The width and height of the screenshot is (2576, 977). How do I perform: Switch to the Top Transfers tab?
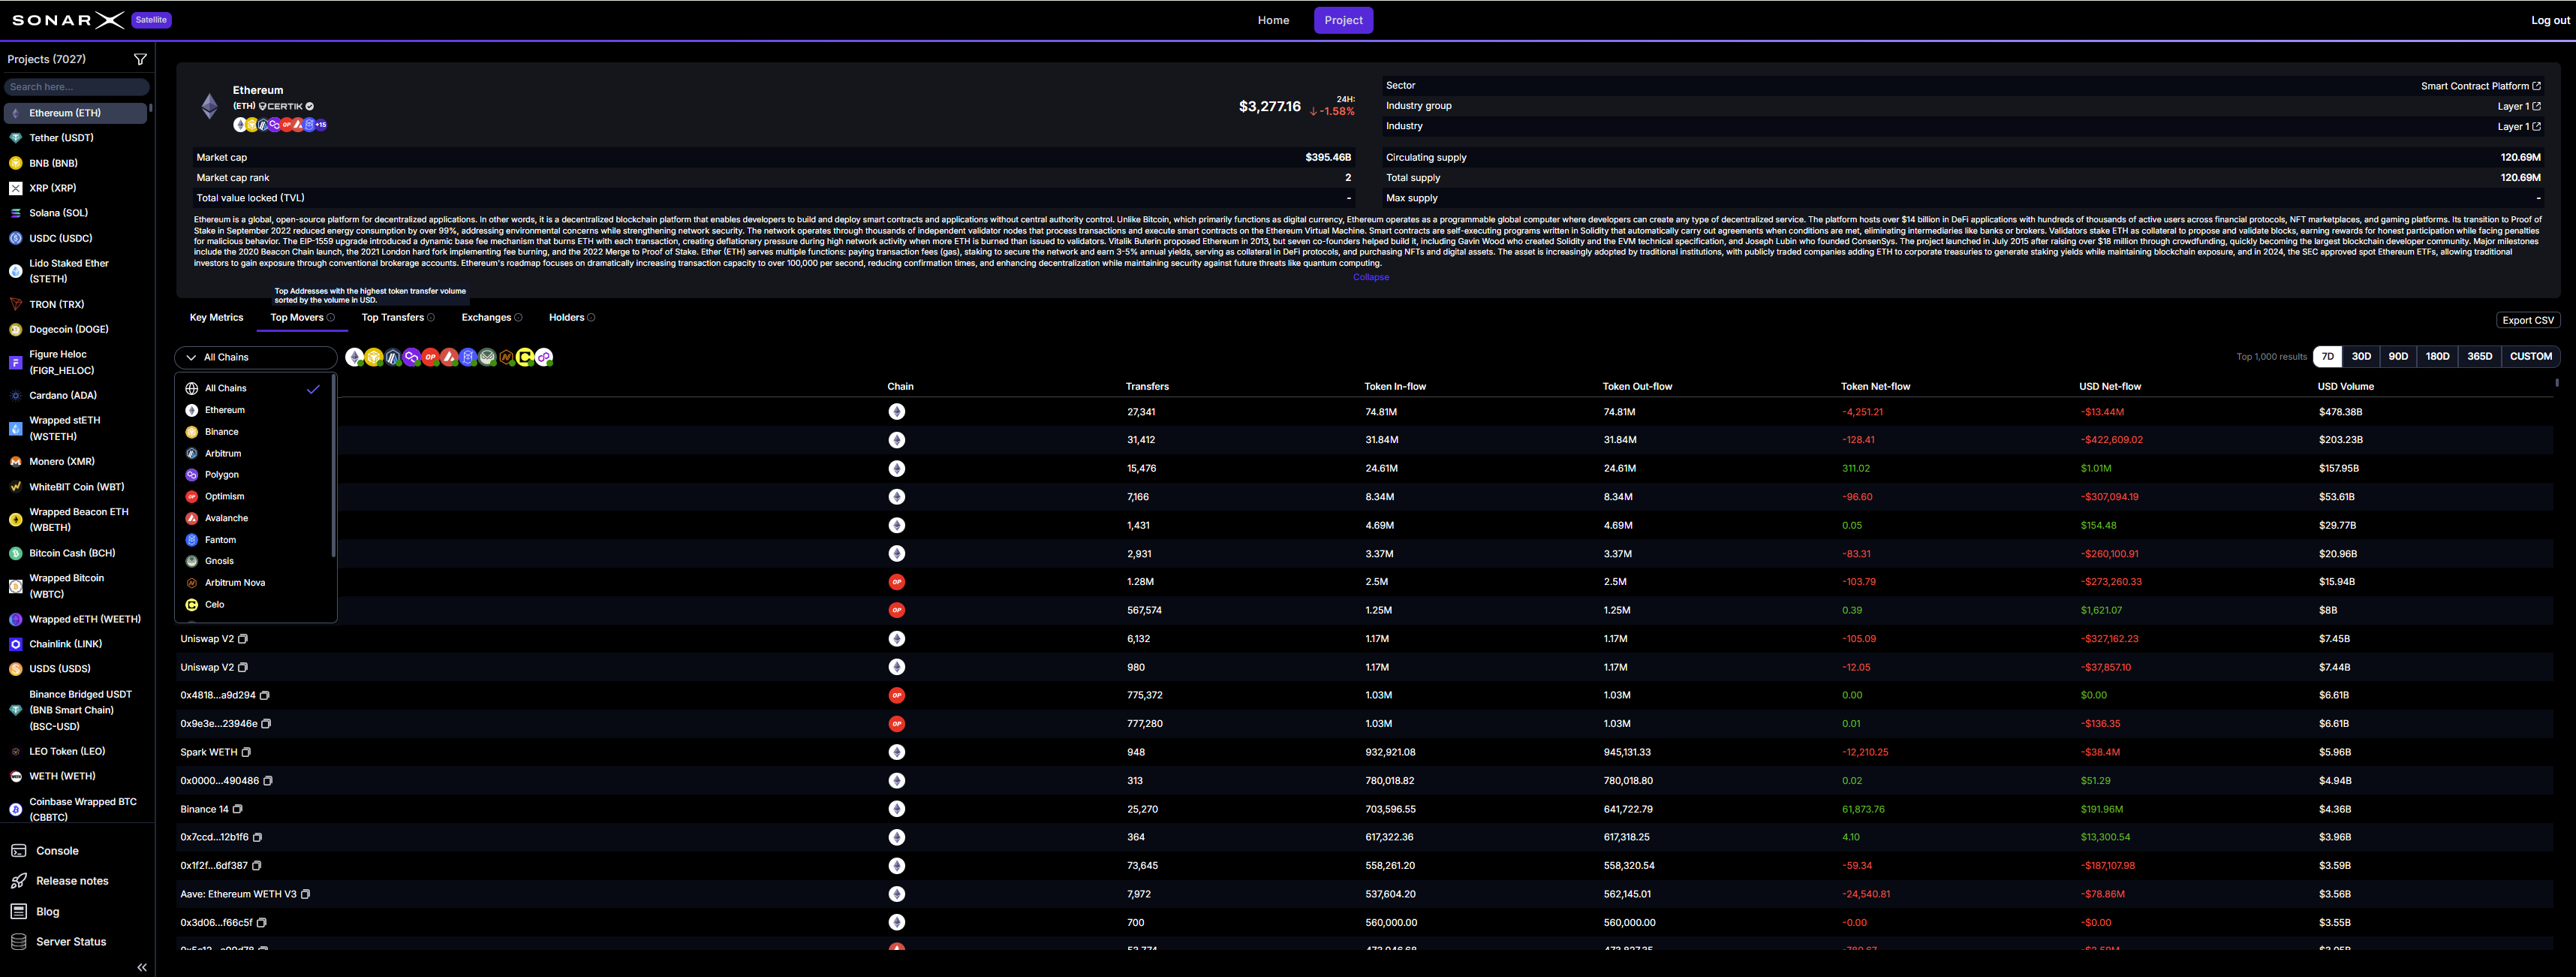tap(393, 317)
